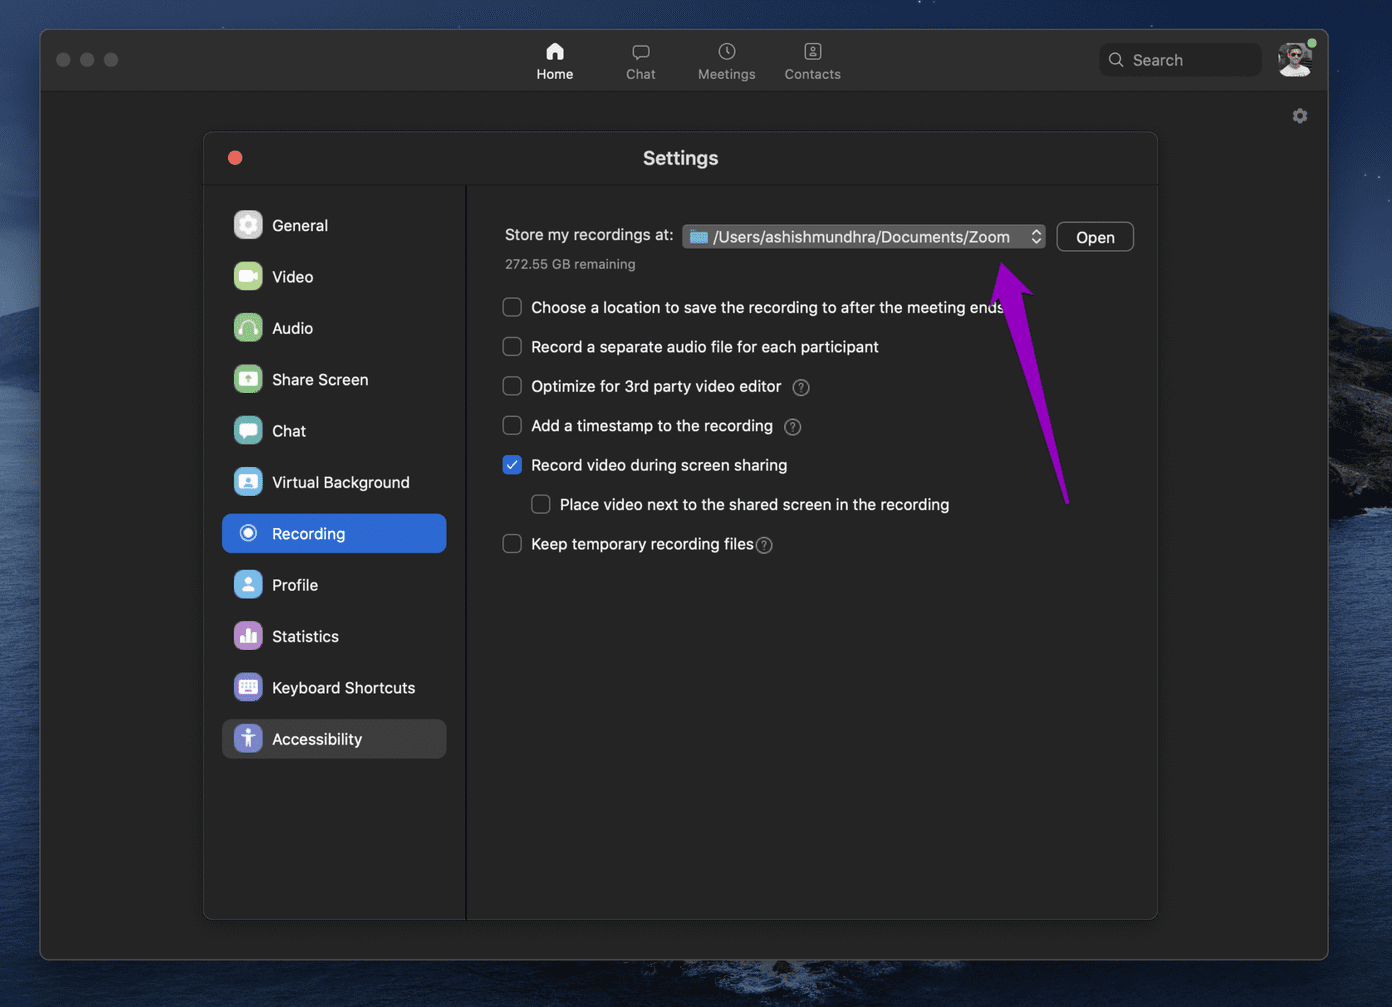This screenshot has width=1392, height=1007.
Task: Close the Settings dialog with red button
Action: click(235, 158)
